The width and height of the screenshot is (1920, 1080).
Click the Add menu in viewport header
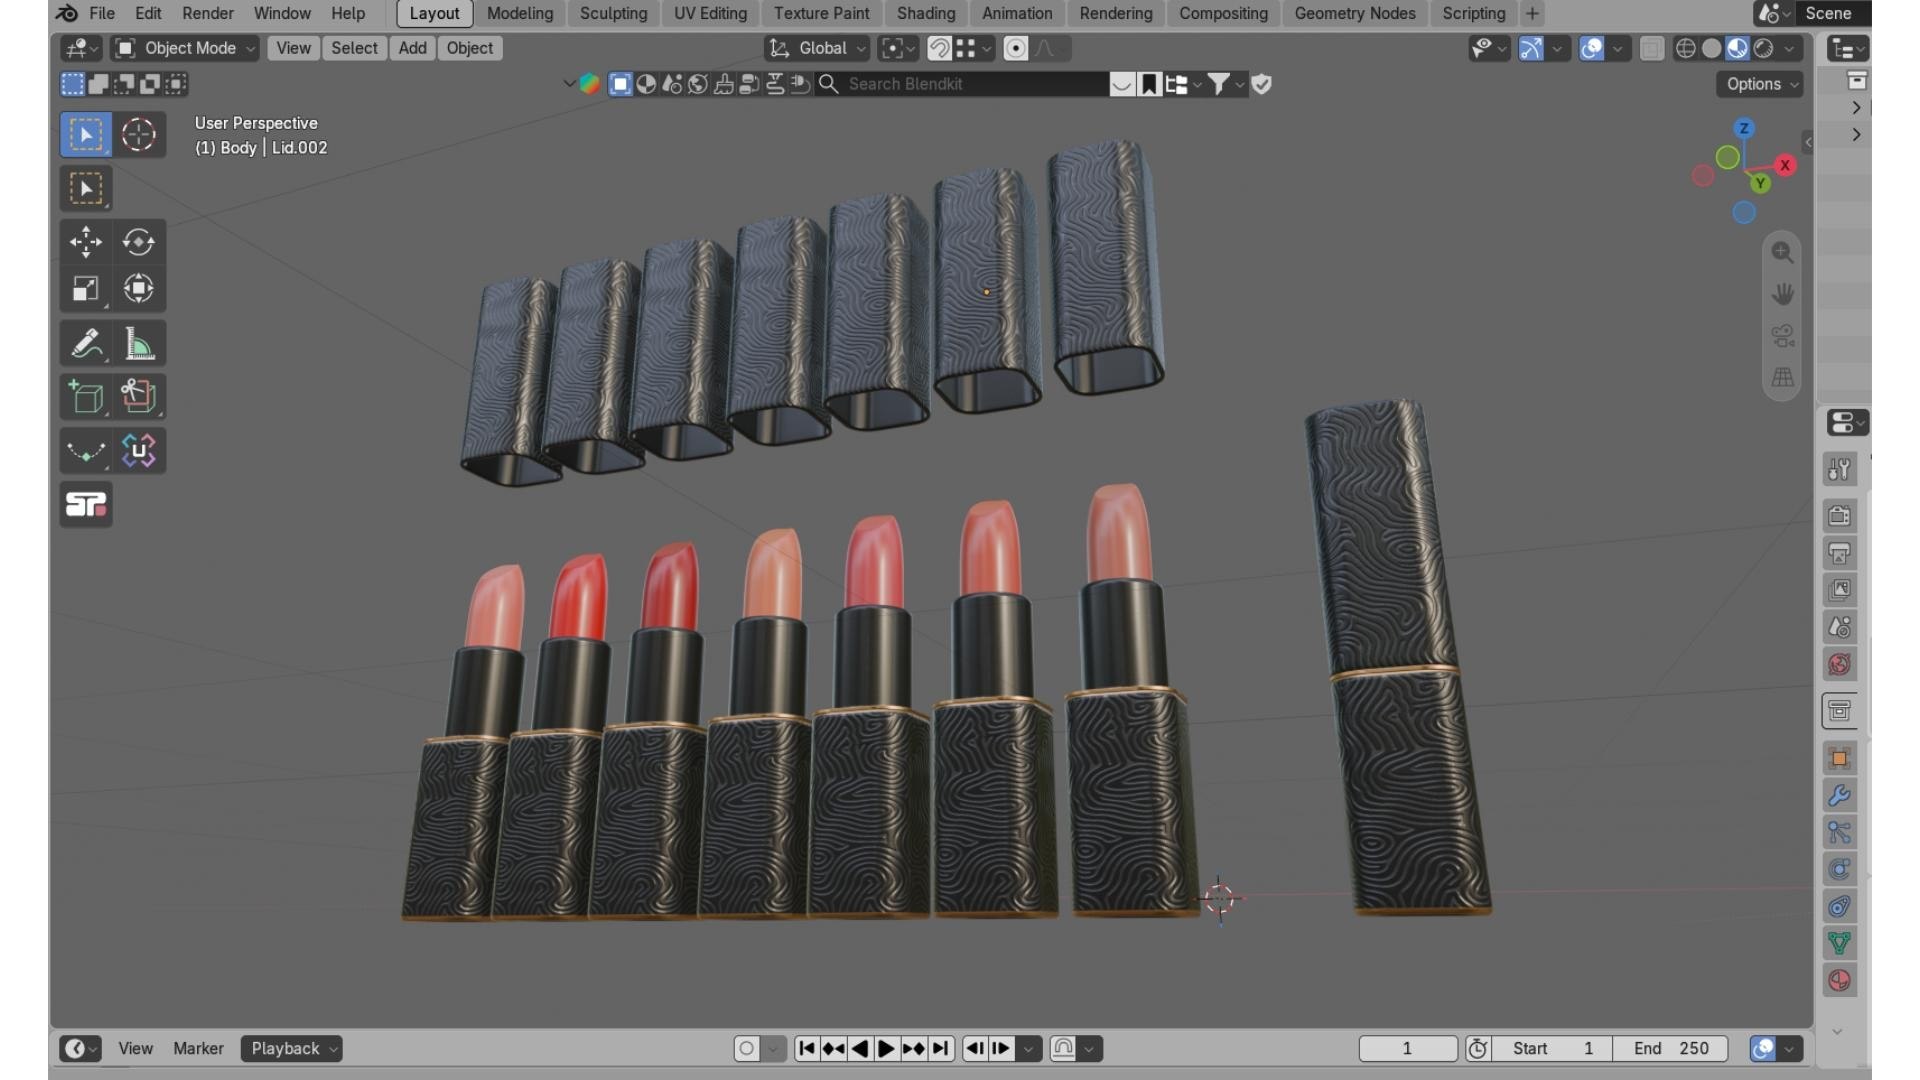tap(412, 48)
